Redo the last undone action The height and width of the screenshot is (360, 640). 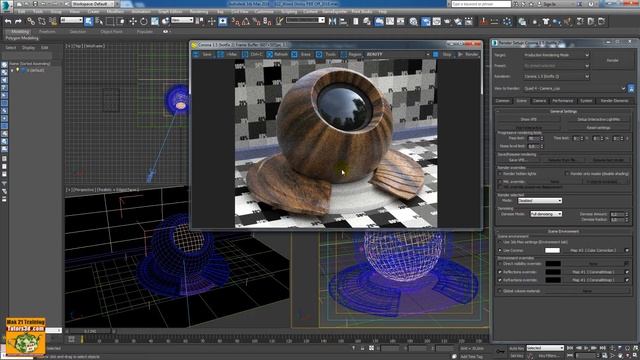point(18,22)
